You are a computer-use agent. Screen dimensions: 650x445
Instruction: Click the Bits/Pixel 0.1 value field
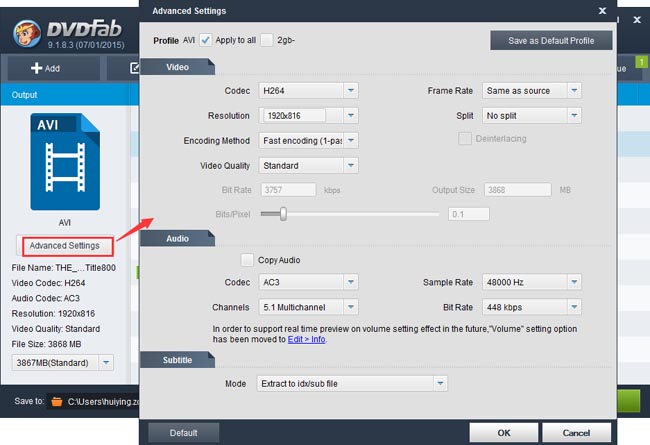coord(469,214)
